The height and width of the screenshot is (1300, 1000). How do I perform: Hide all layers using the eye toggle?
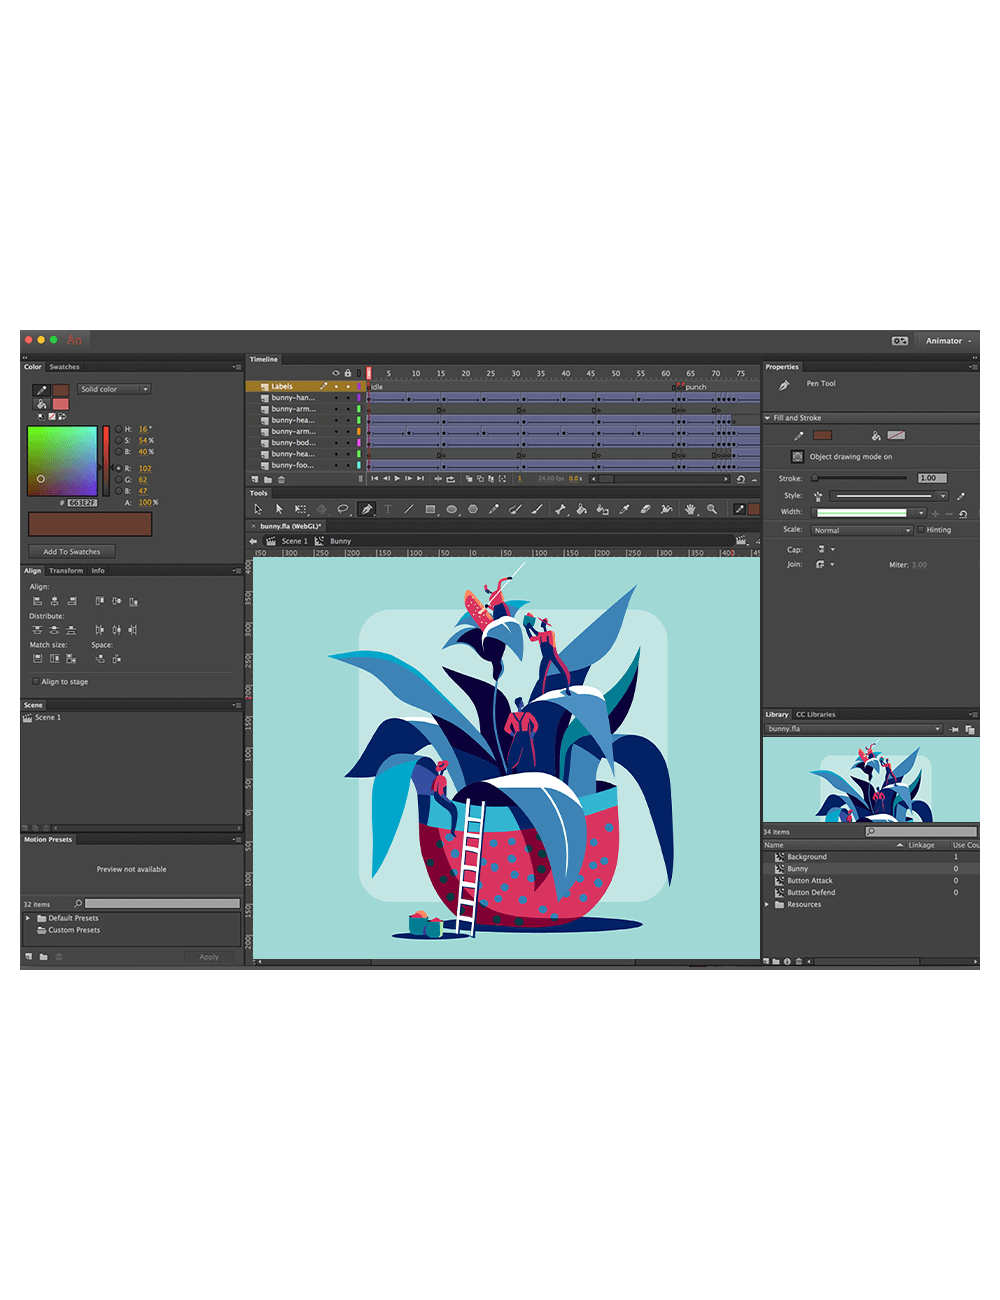click(x=335, y=372)
